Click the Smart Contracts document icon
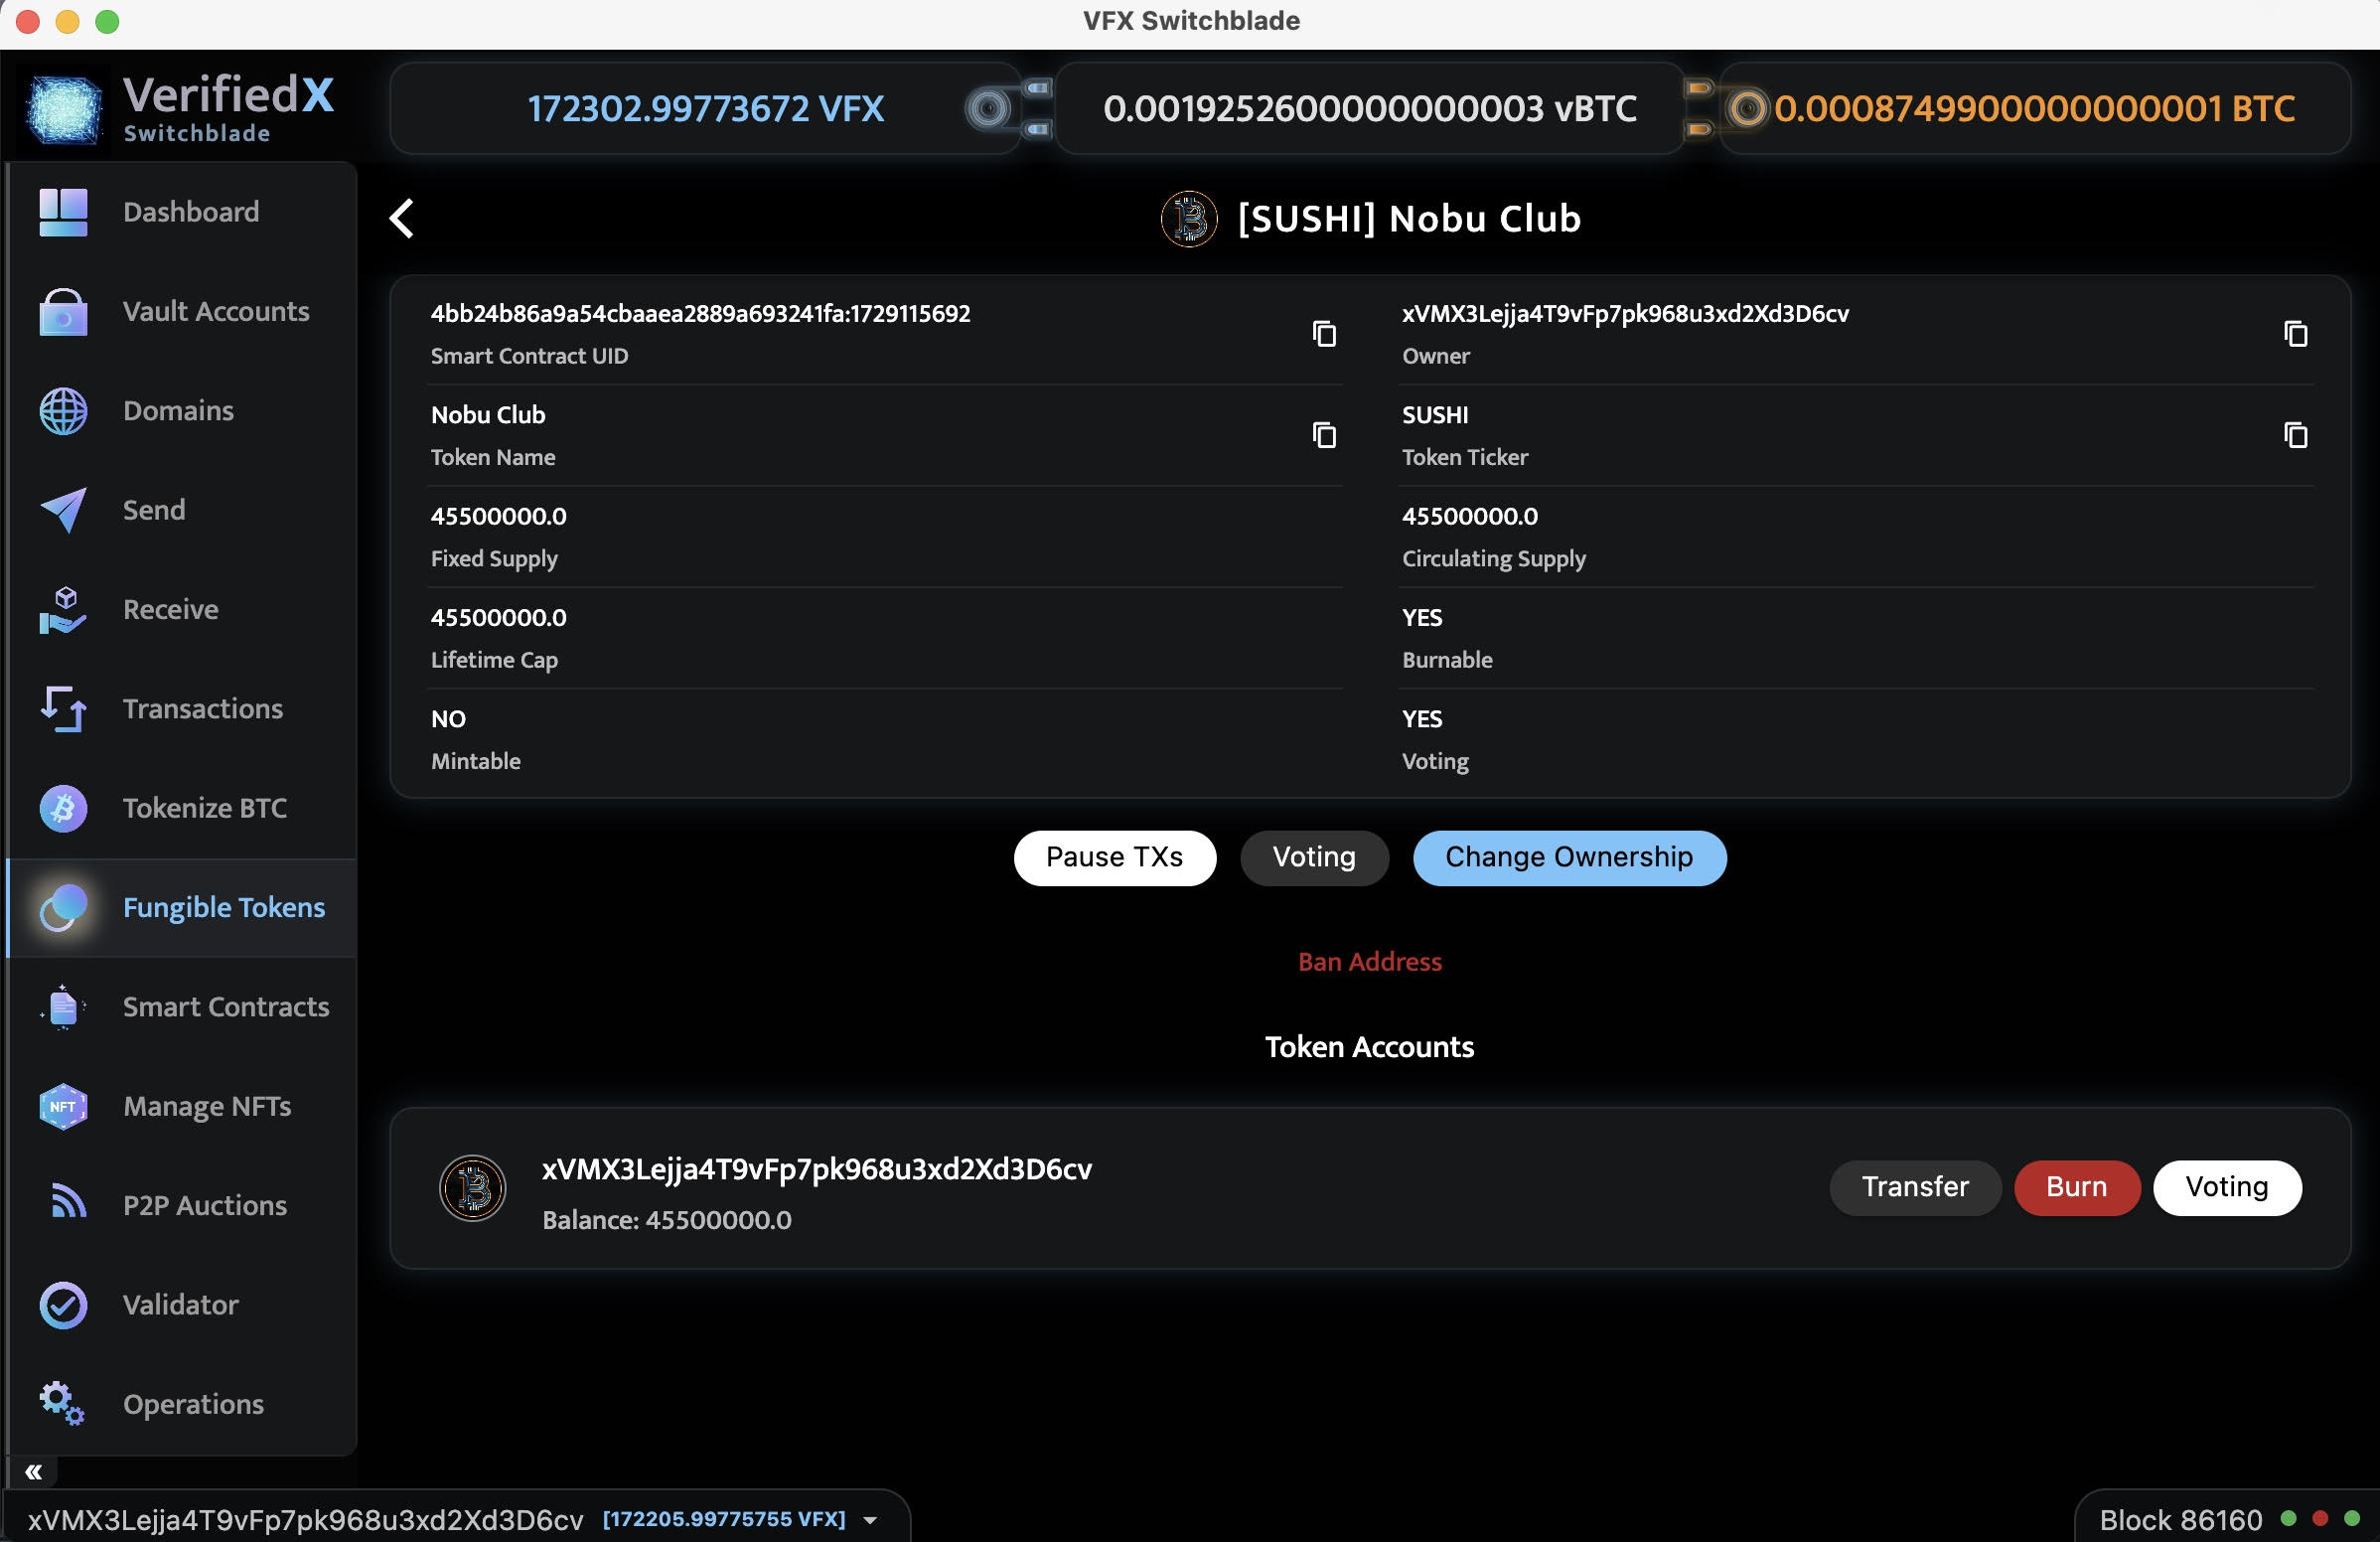Viewport: 2380px width, 1542px height. point(63,1007)
